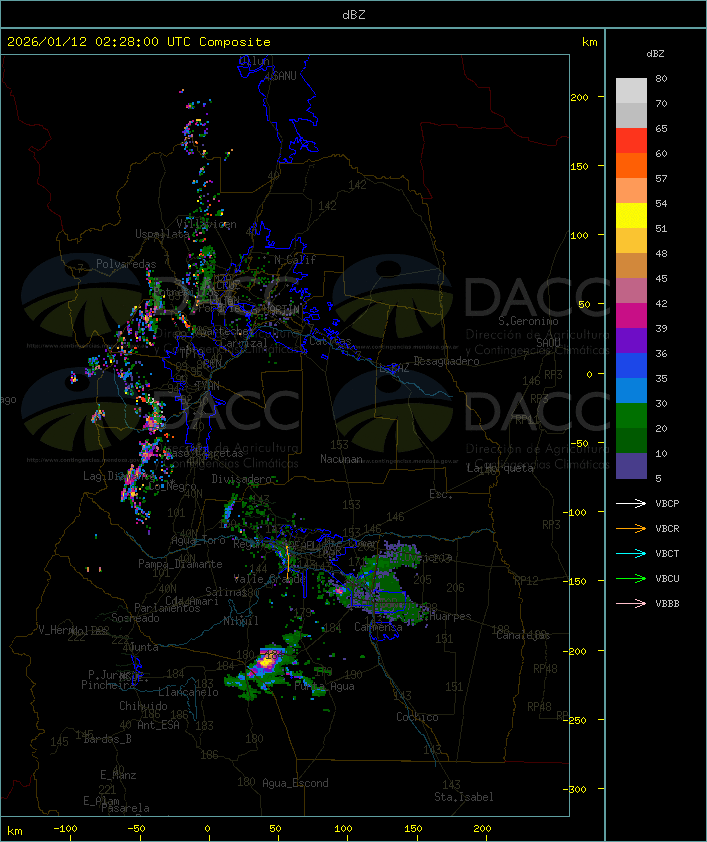The image size is (707, 842).
Task: Select the magenta 42 dBZ legend swatch
Action: pyautogui.click(x=631, y=315)
